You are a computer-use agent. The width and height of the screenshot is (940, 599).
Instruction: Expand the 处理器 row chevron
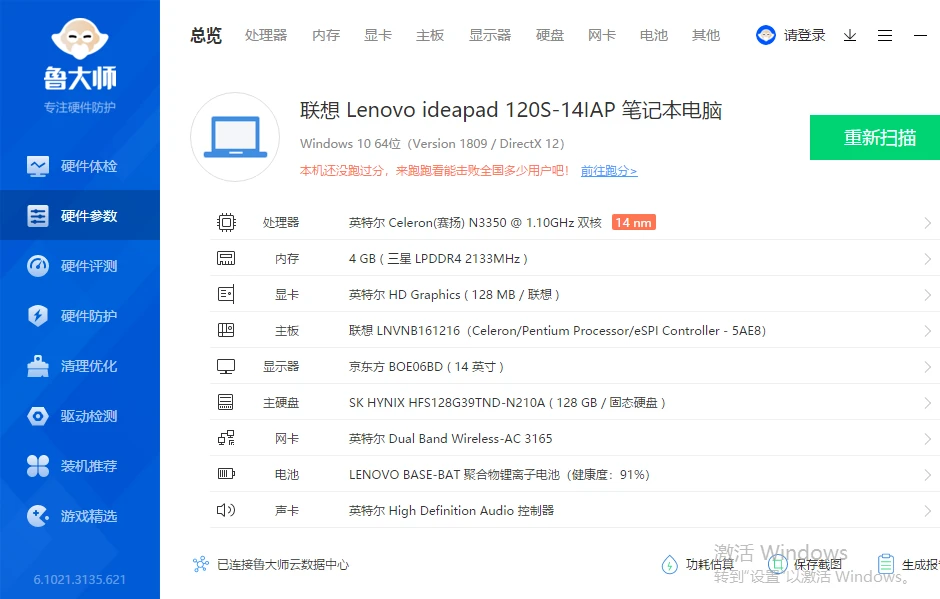click(927, 223)
